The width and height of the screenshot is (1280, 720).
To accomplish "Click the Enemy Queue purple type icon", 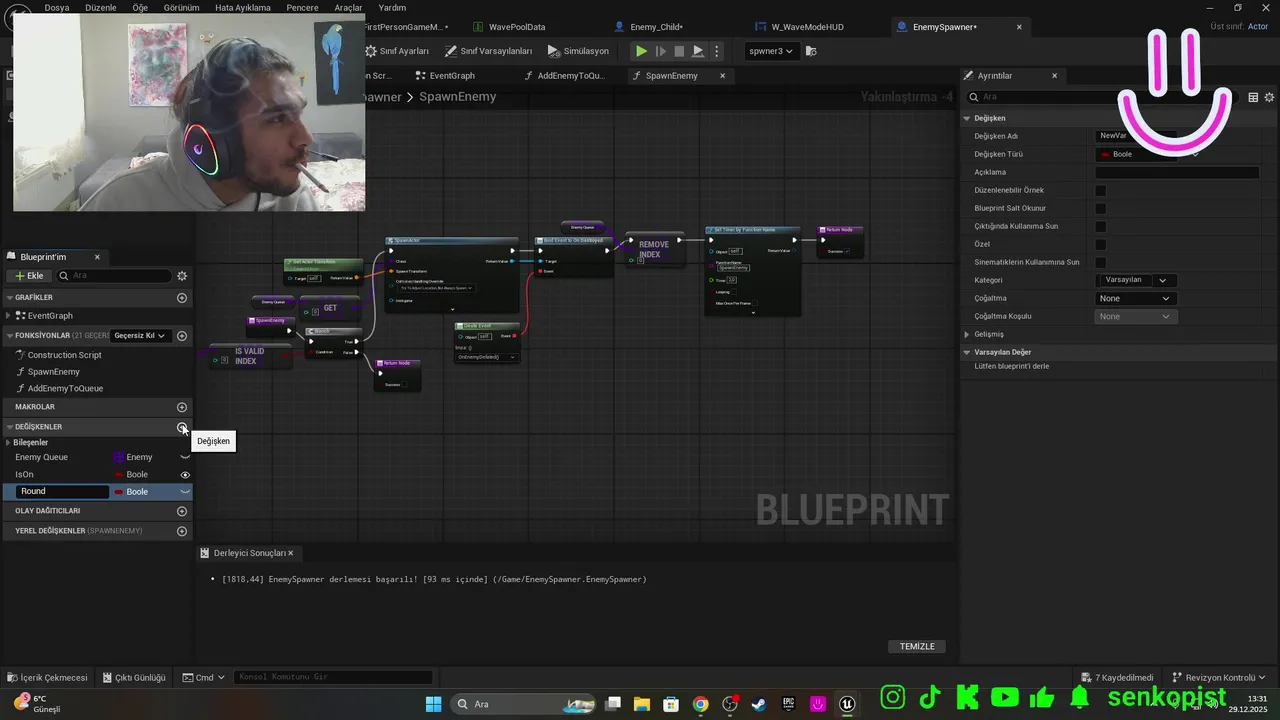I will pos(119,457).
